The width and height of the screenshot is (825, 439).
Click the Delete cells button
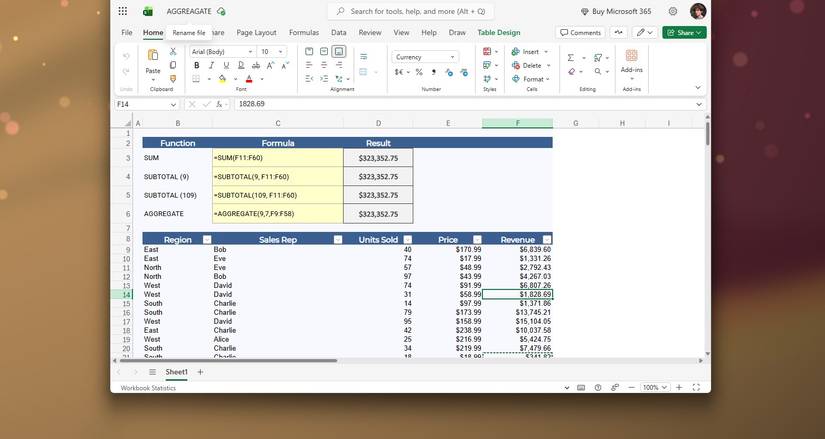click(x=531, y=65)
